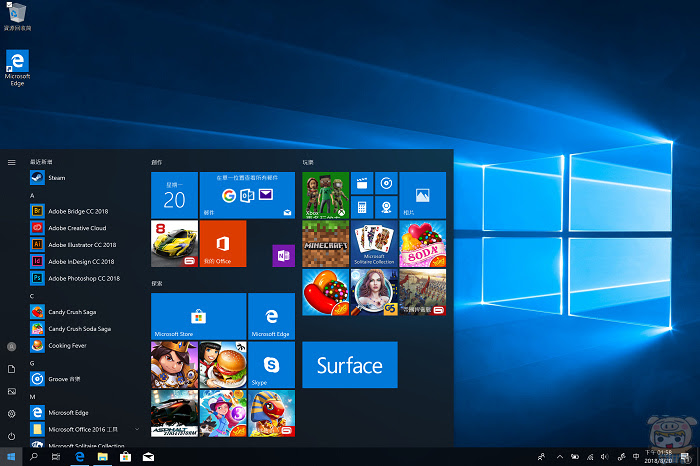This screenshot has width=700, height=466.
Task: Open the Skype tile
Action: (x=271, y=365)
